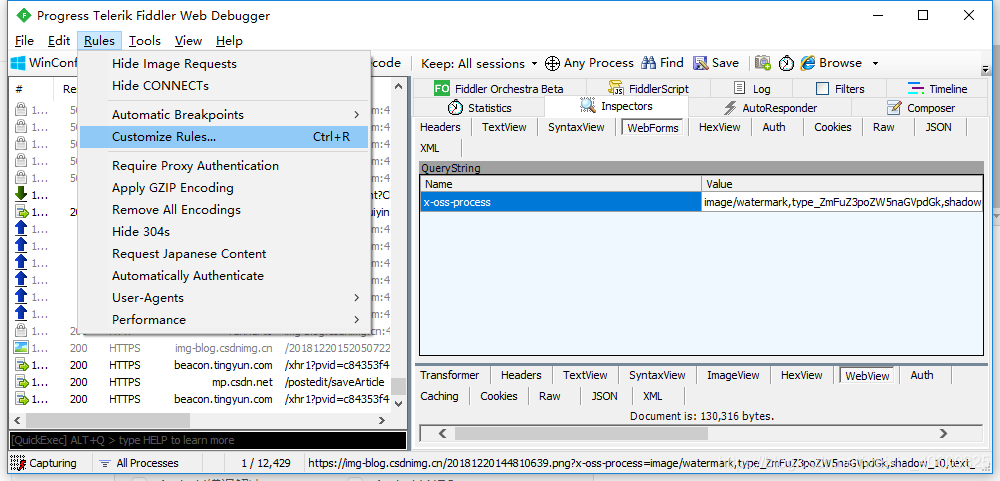Click the Value column header
Screen dimensions: 1000x481
pyautogui.click(x=842, y=184)
